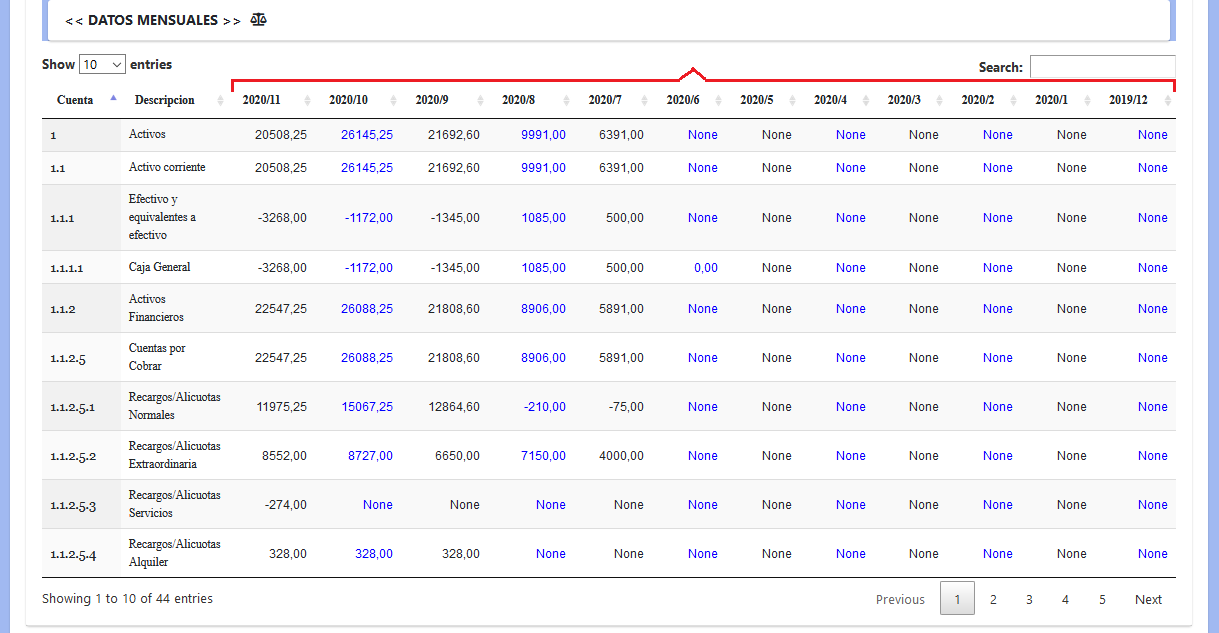Image resolution: width=1219 pixels, height=633 pixels.
Task: Click Recargos/Alicuotas Extraordinaria 2020/7 value 4000,00
Action: point(621,456)
